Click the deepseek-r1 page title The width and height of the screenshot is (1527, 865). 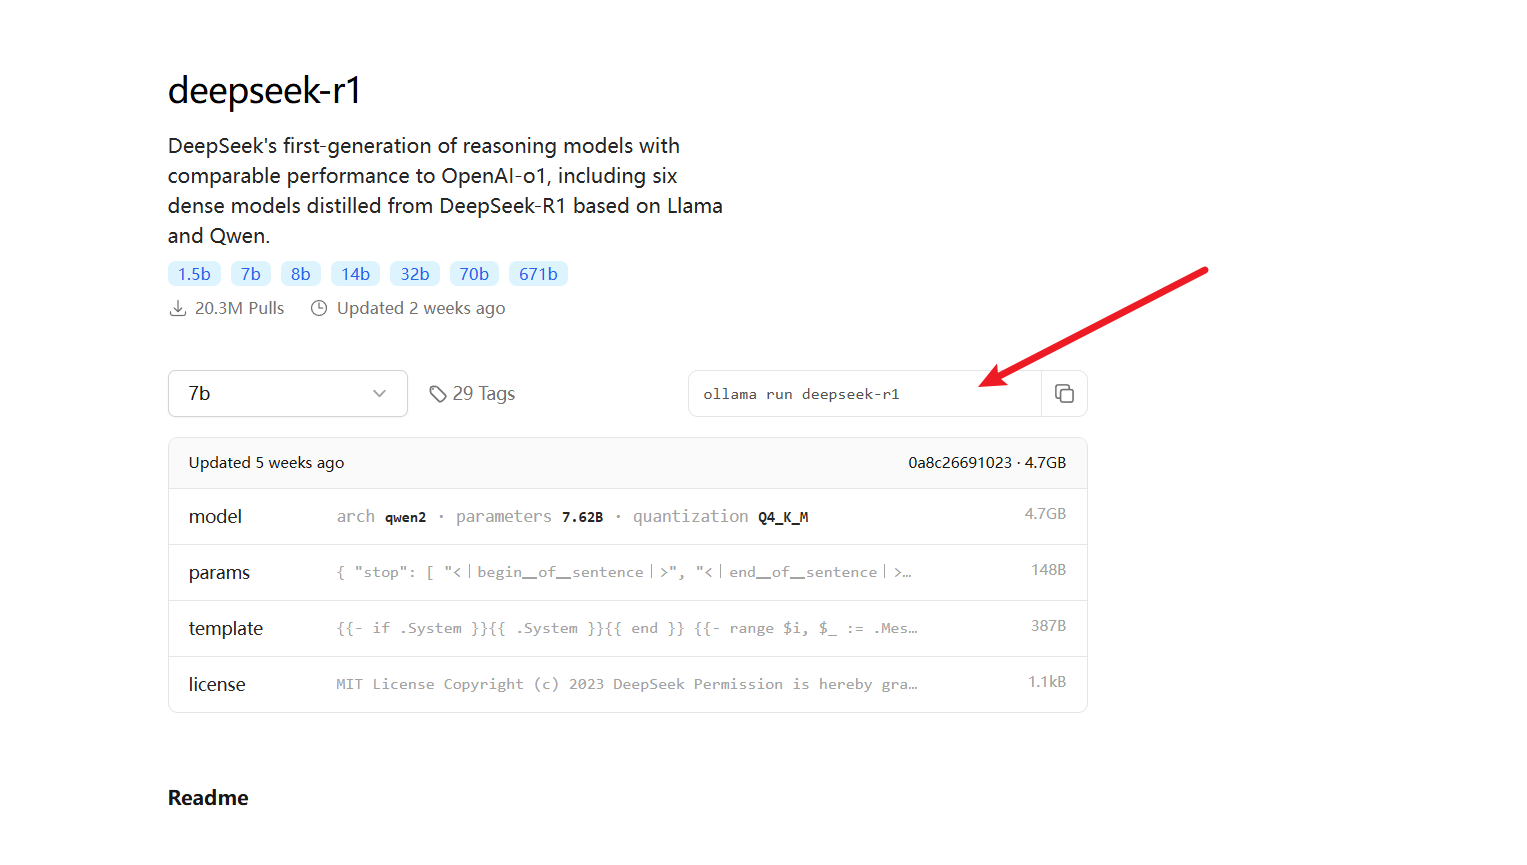[x=265, y=91]
